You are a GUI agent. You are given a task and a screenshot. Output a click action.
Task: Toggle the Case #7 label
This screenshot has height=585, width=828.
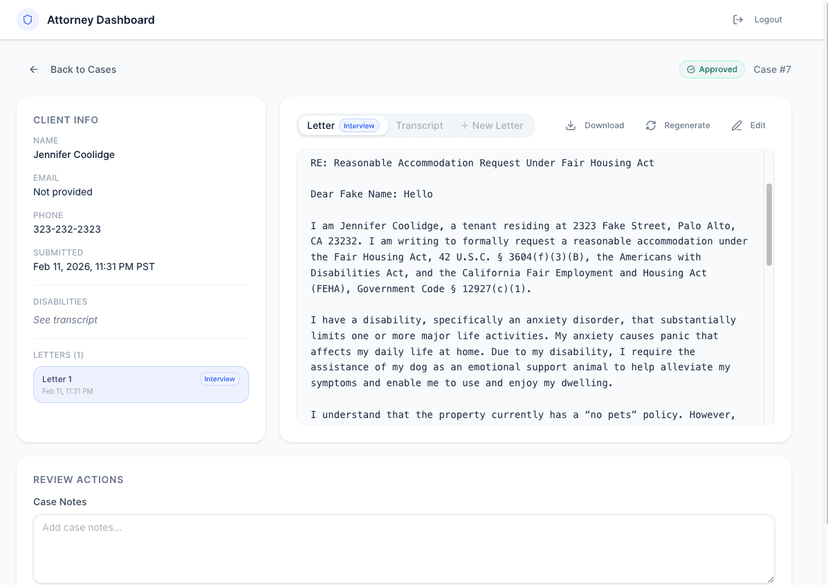[x=771, y=69]
